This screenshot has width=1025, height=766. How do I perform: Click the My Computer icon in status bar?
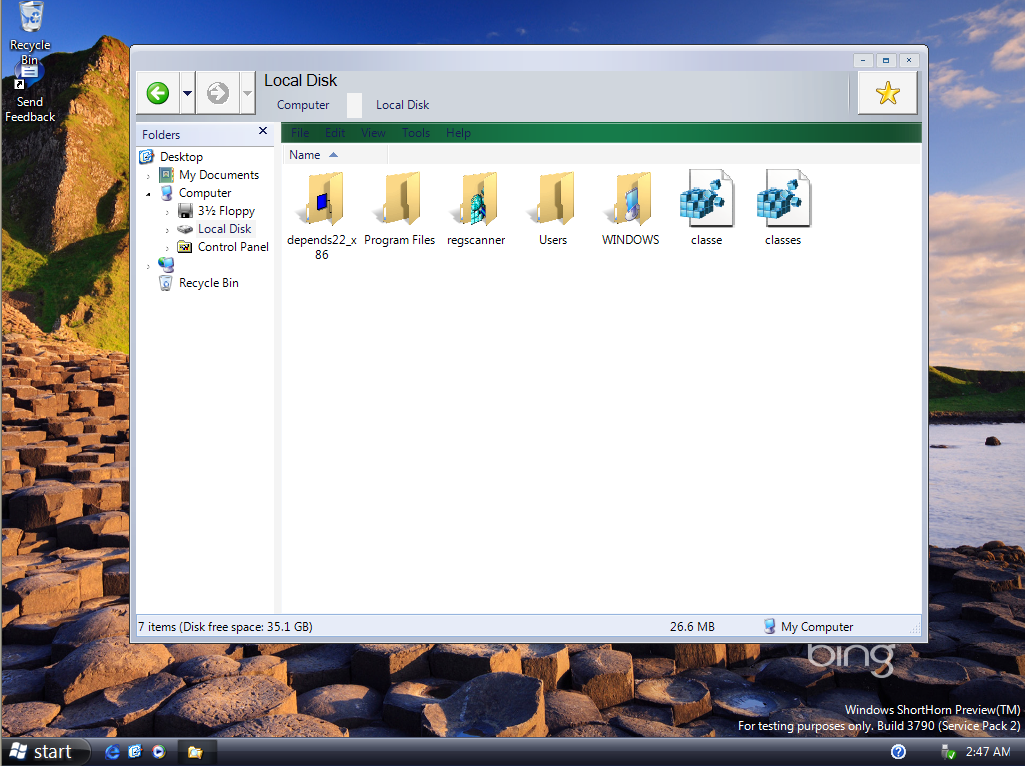pos(770,626)
